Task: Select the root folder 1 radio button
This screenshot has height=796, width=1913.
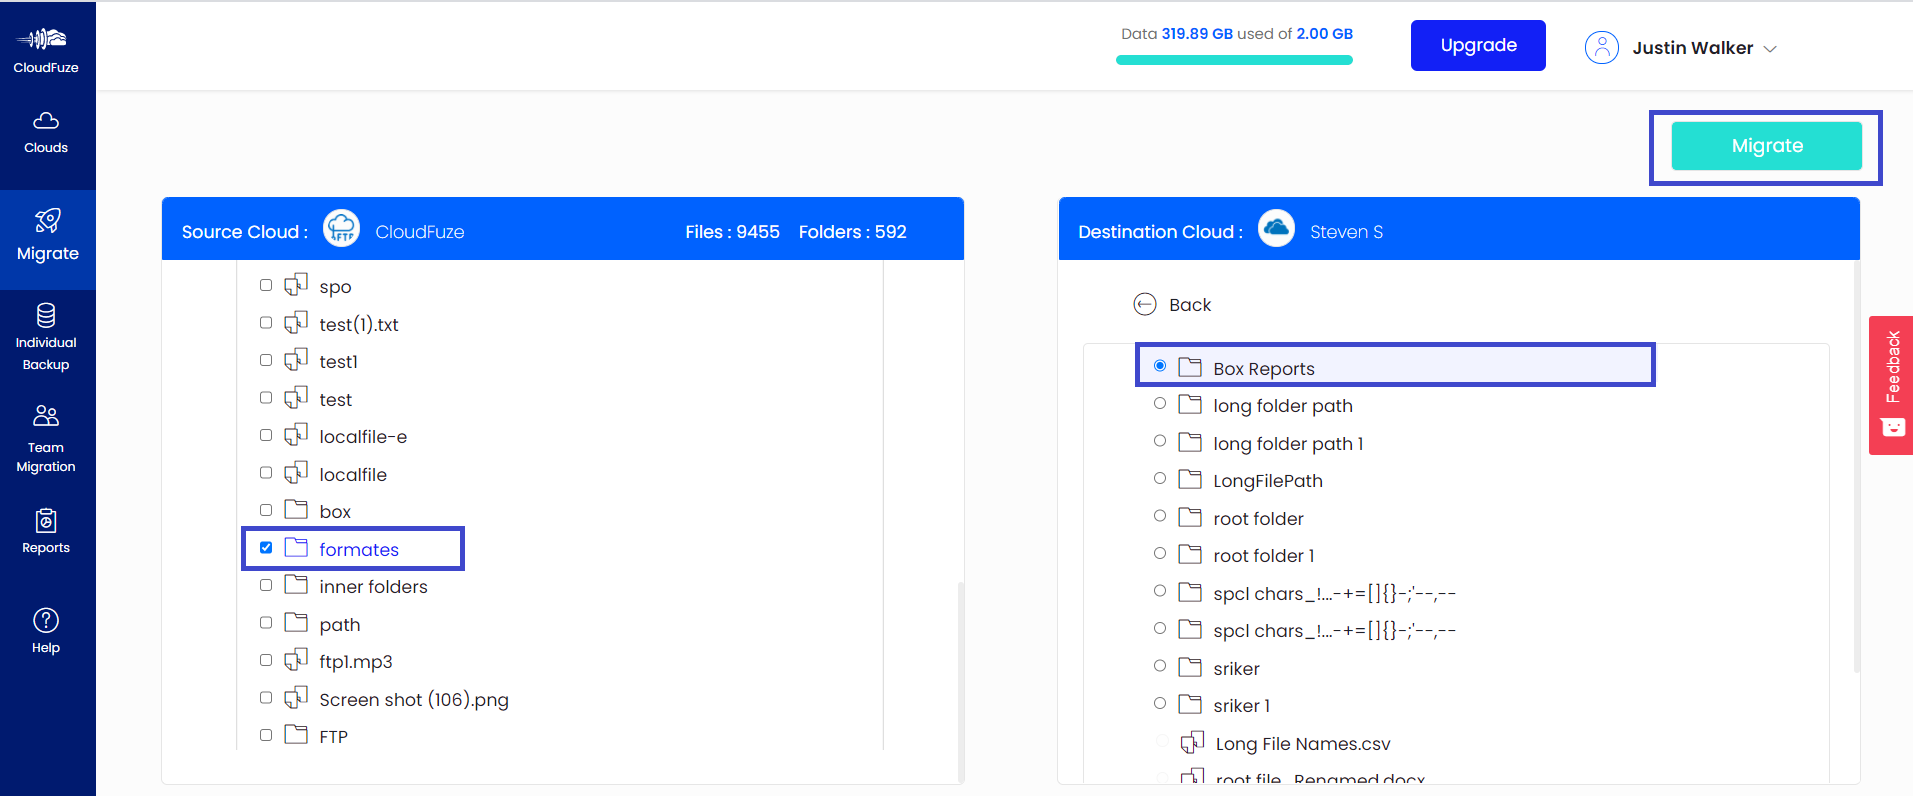Action: point(1160,554)
